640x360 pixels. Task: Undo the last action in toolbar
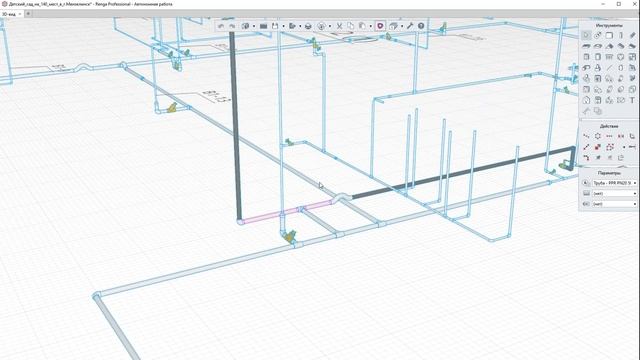point(221,26)
